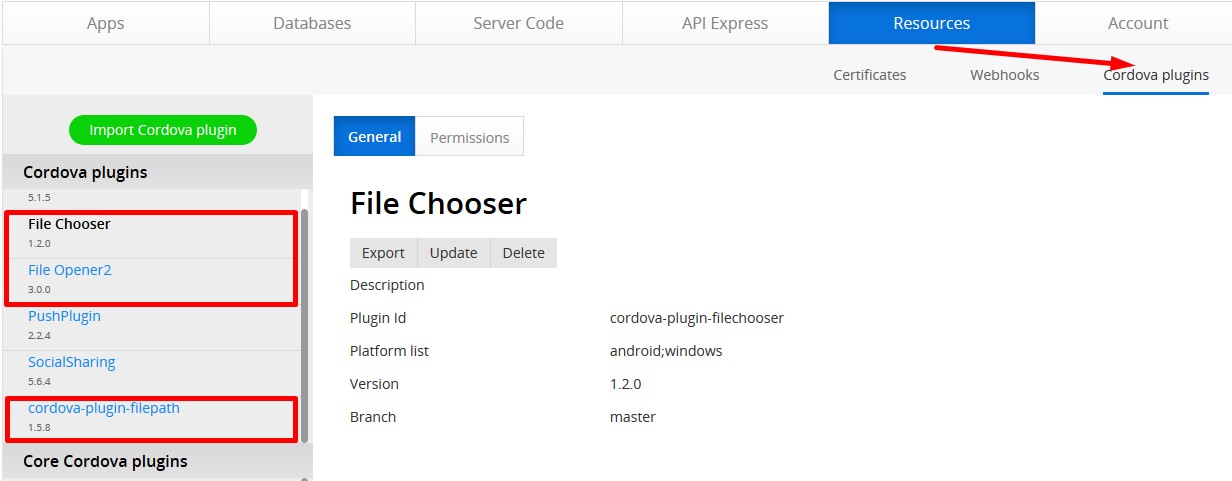The height and width of the screenshot is (481, 1232).
Task: Open the File Opener2 plugin
Action: pos(70,270)
